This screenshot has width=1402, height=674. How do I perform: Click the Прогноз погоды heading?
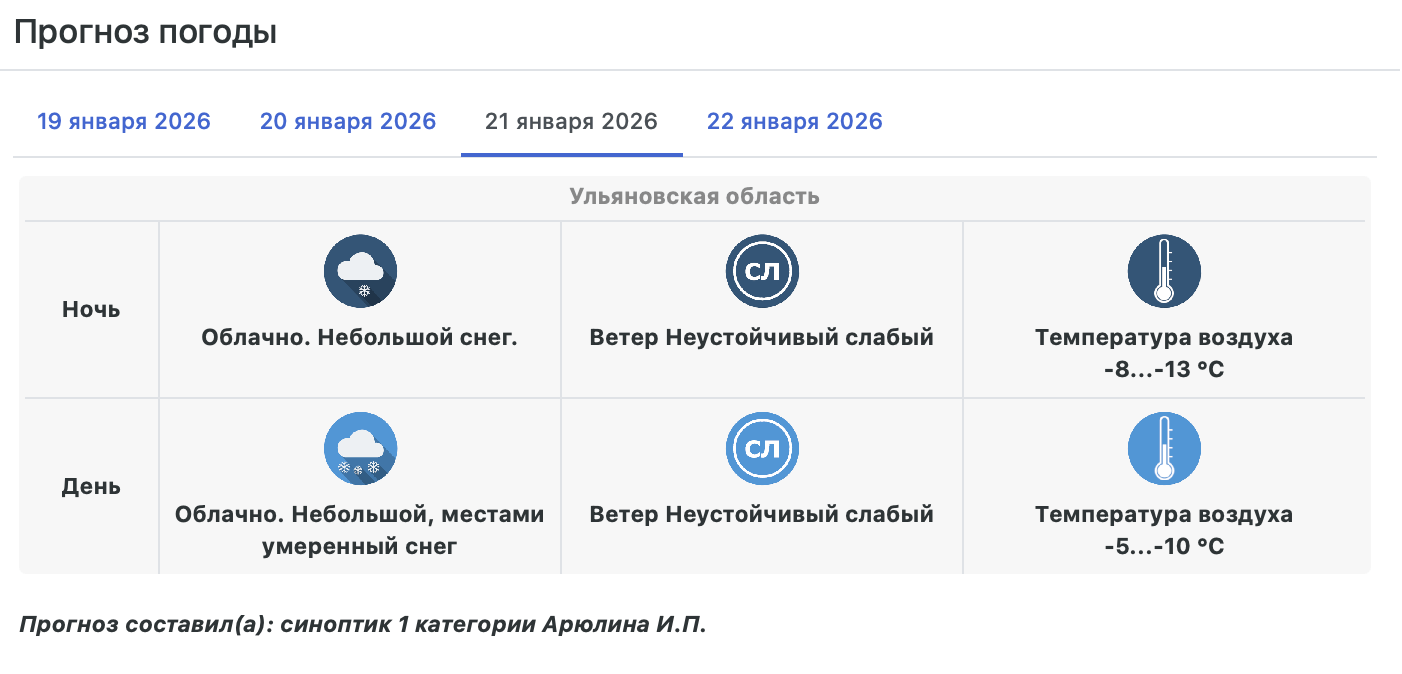145,33
